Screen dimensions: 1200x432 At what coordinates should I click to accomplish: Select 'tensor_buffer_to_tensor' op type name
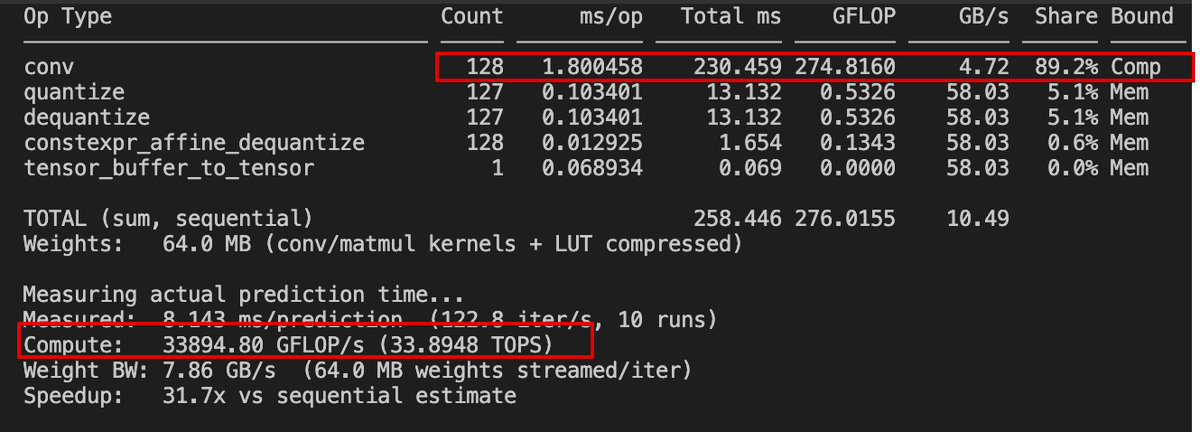point(168,168)
